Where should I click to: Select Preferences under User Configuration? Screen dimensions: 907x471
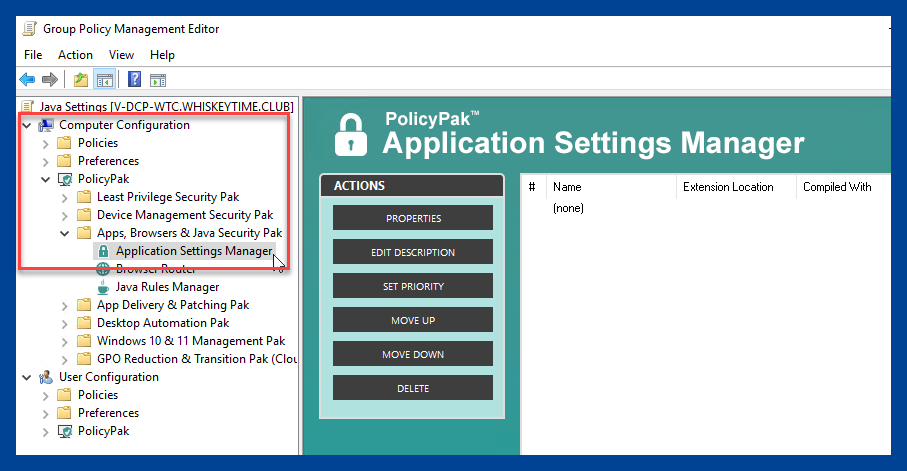(x=108, y=413)
